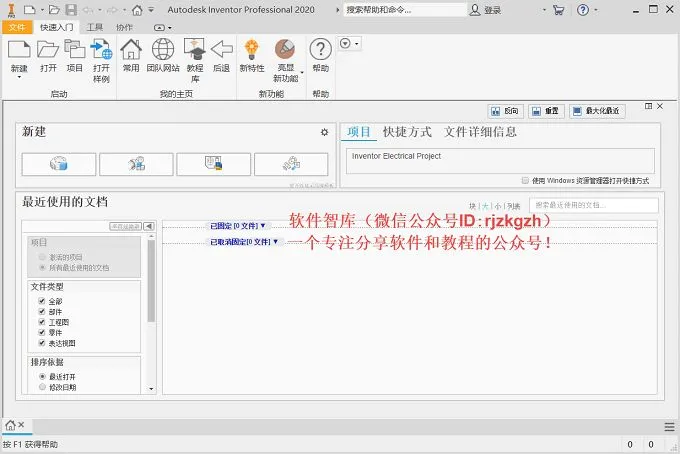Create a new drawing from template button
This screenshot has height=454, width=680.
213,164
